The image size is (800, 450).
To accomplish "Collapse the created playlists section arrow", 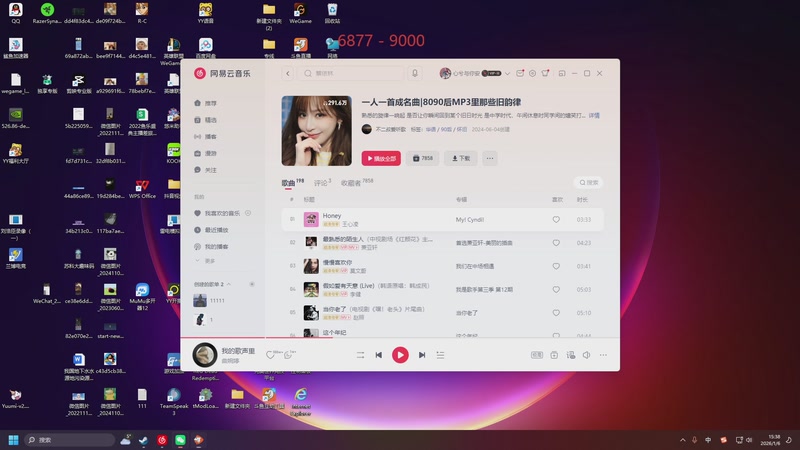I will pos(229,284).
